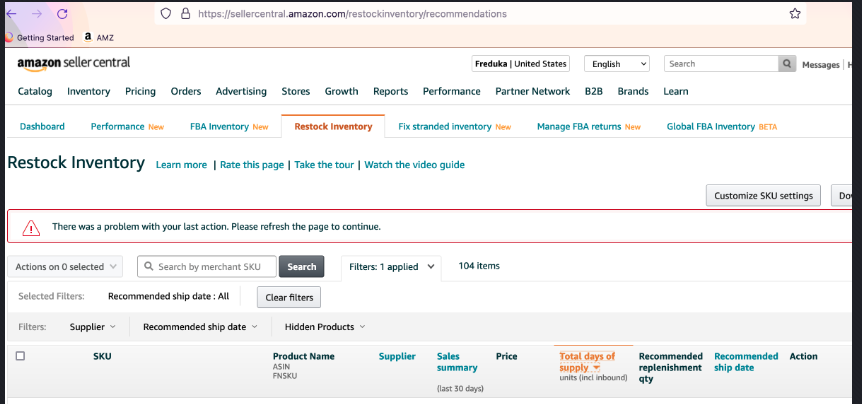
Task: Click the Customize SKU settings button
Action: point(763,196)
